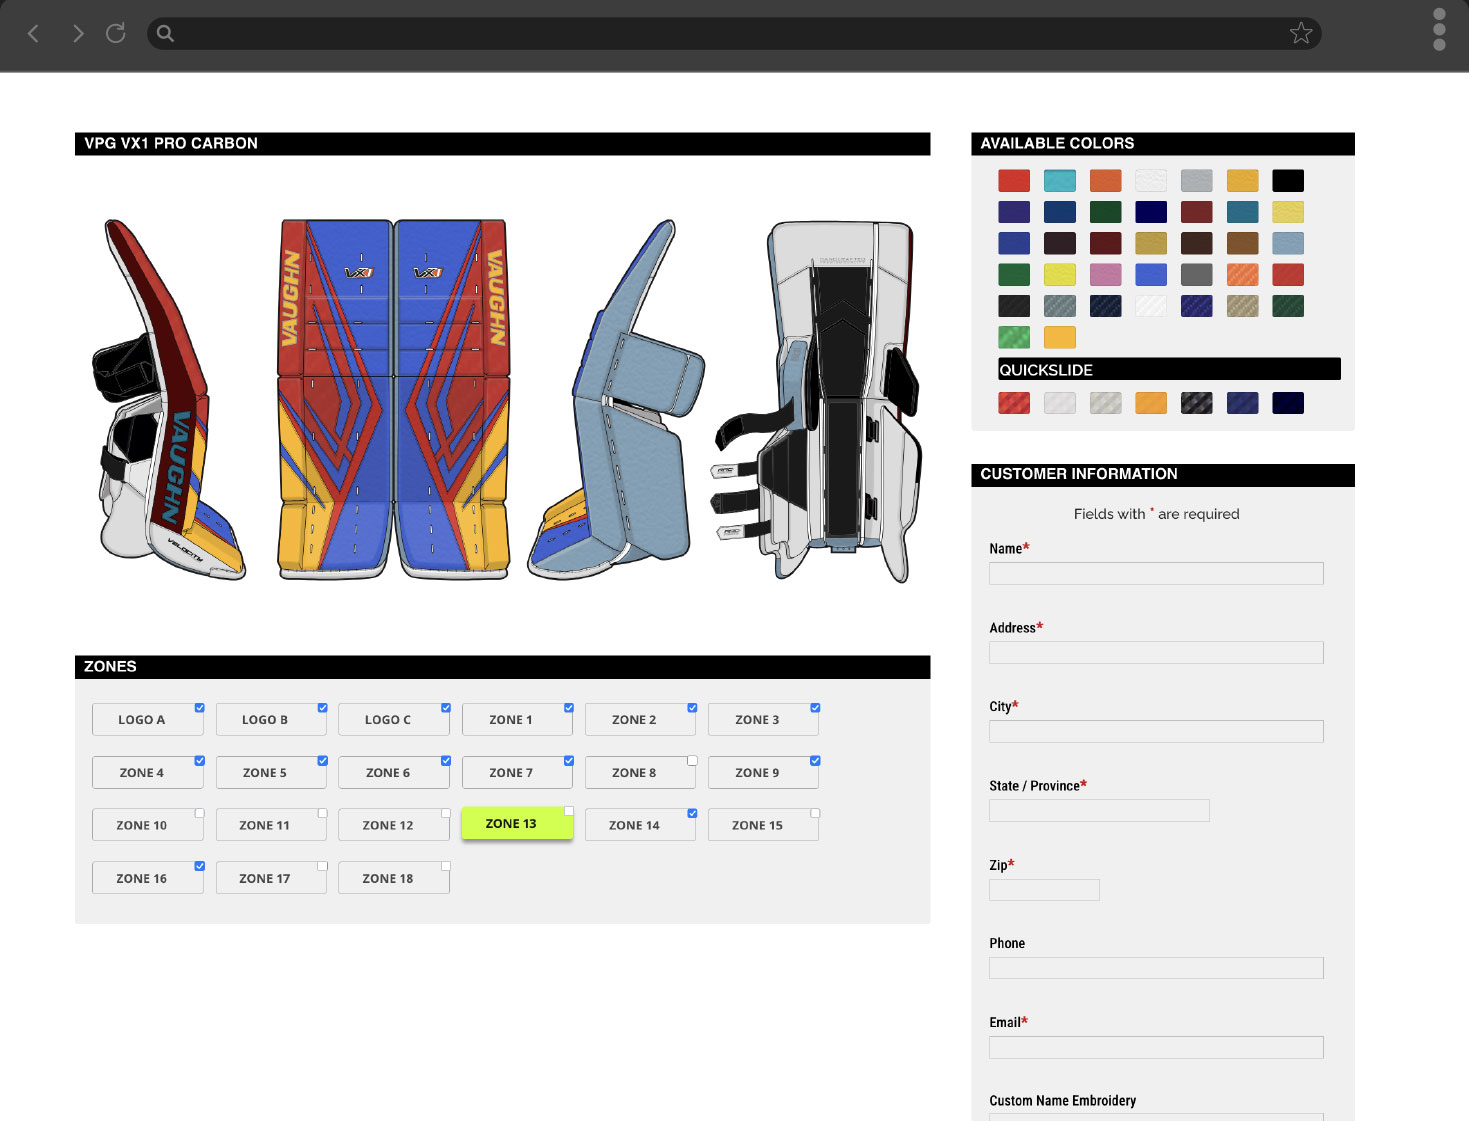Pick the black swatch in Available Colors
This screenshot has width=1469, height=1121.
point(1288,180)
